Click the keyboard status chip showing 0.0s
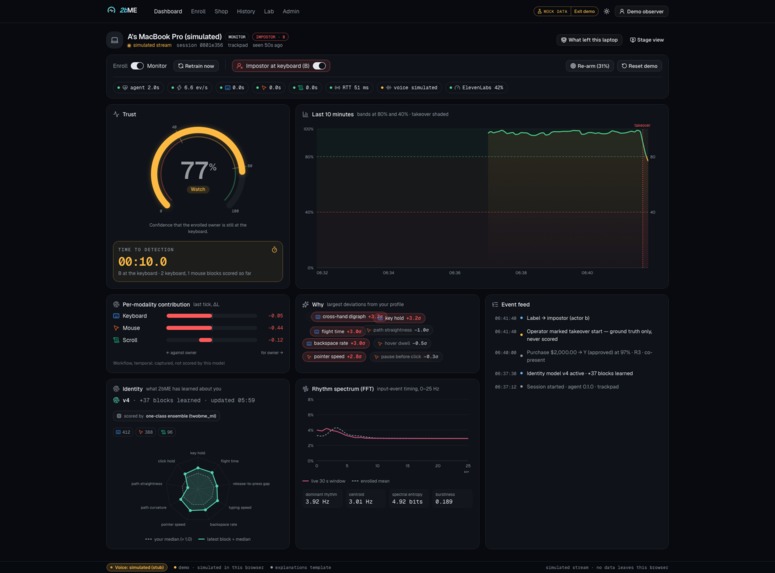Image resolution: width=775 pixels, height=573 pixels. 232,88
